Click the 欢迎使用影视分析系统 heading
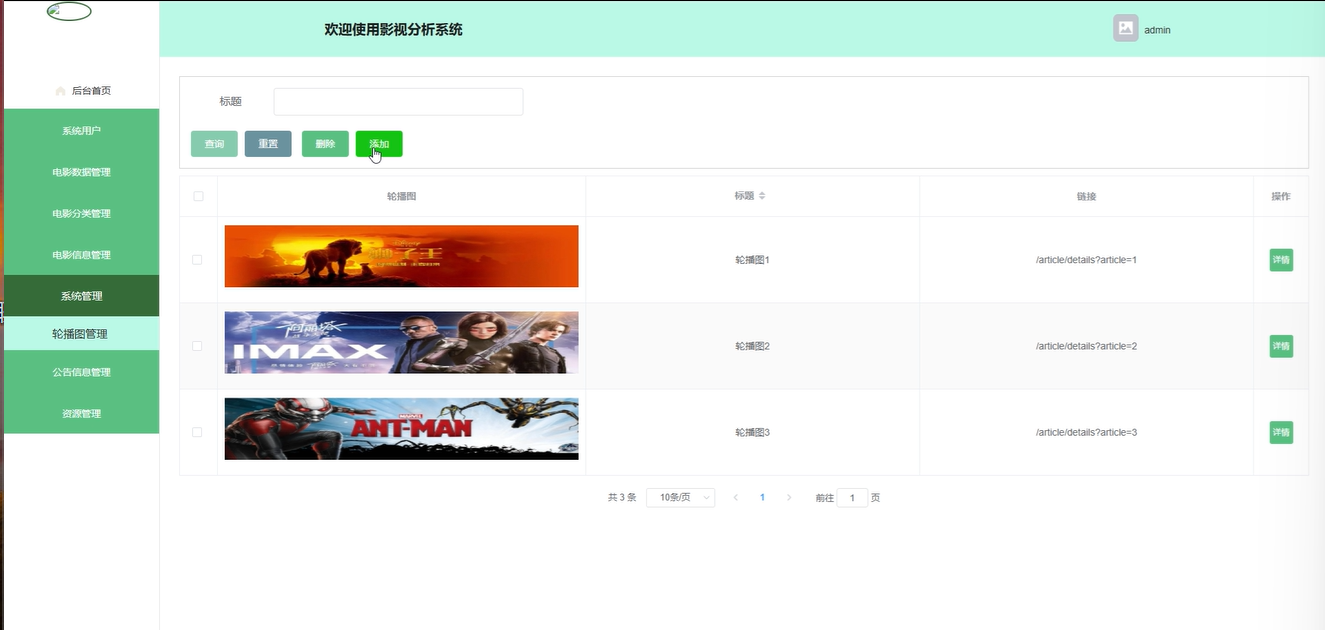Screen dimensions: 1325x630 [393, 30]
